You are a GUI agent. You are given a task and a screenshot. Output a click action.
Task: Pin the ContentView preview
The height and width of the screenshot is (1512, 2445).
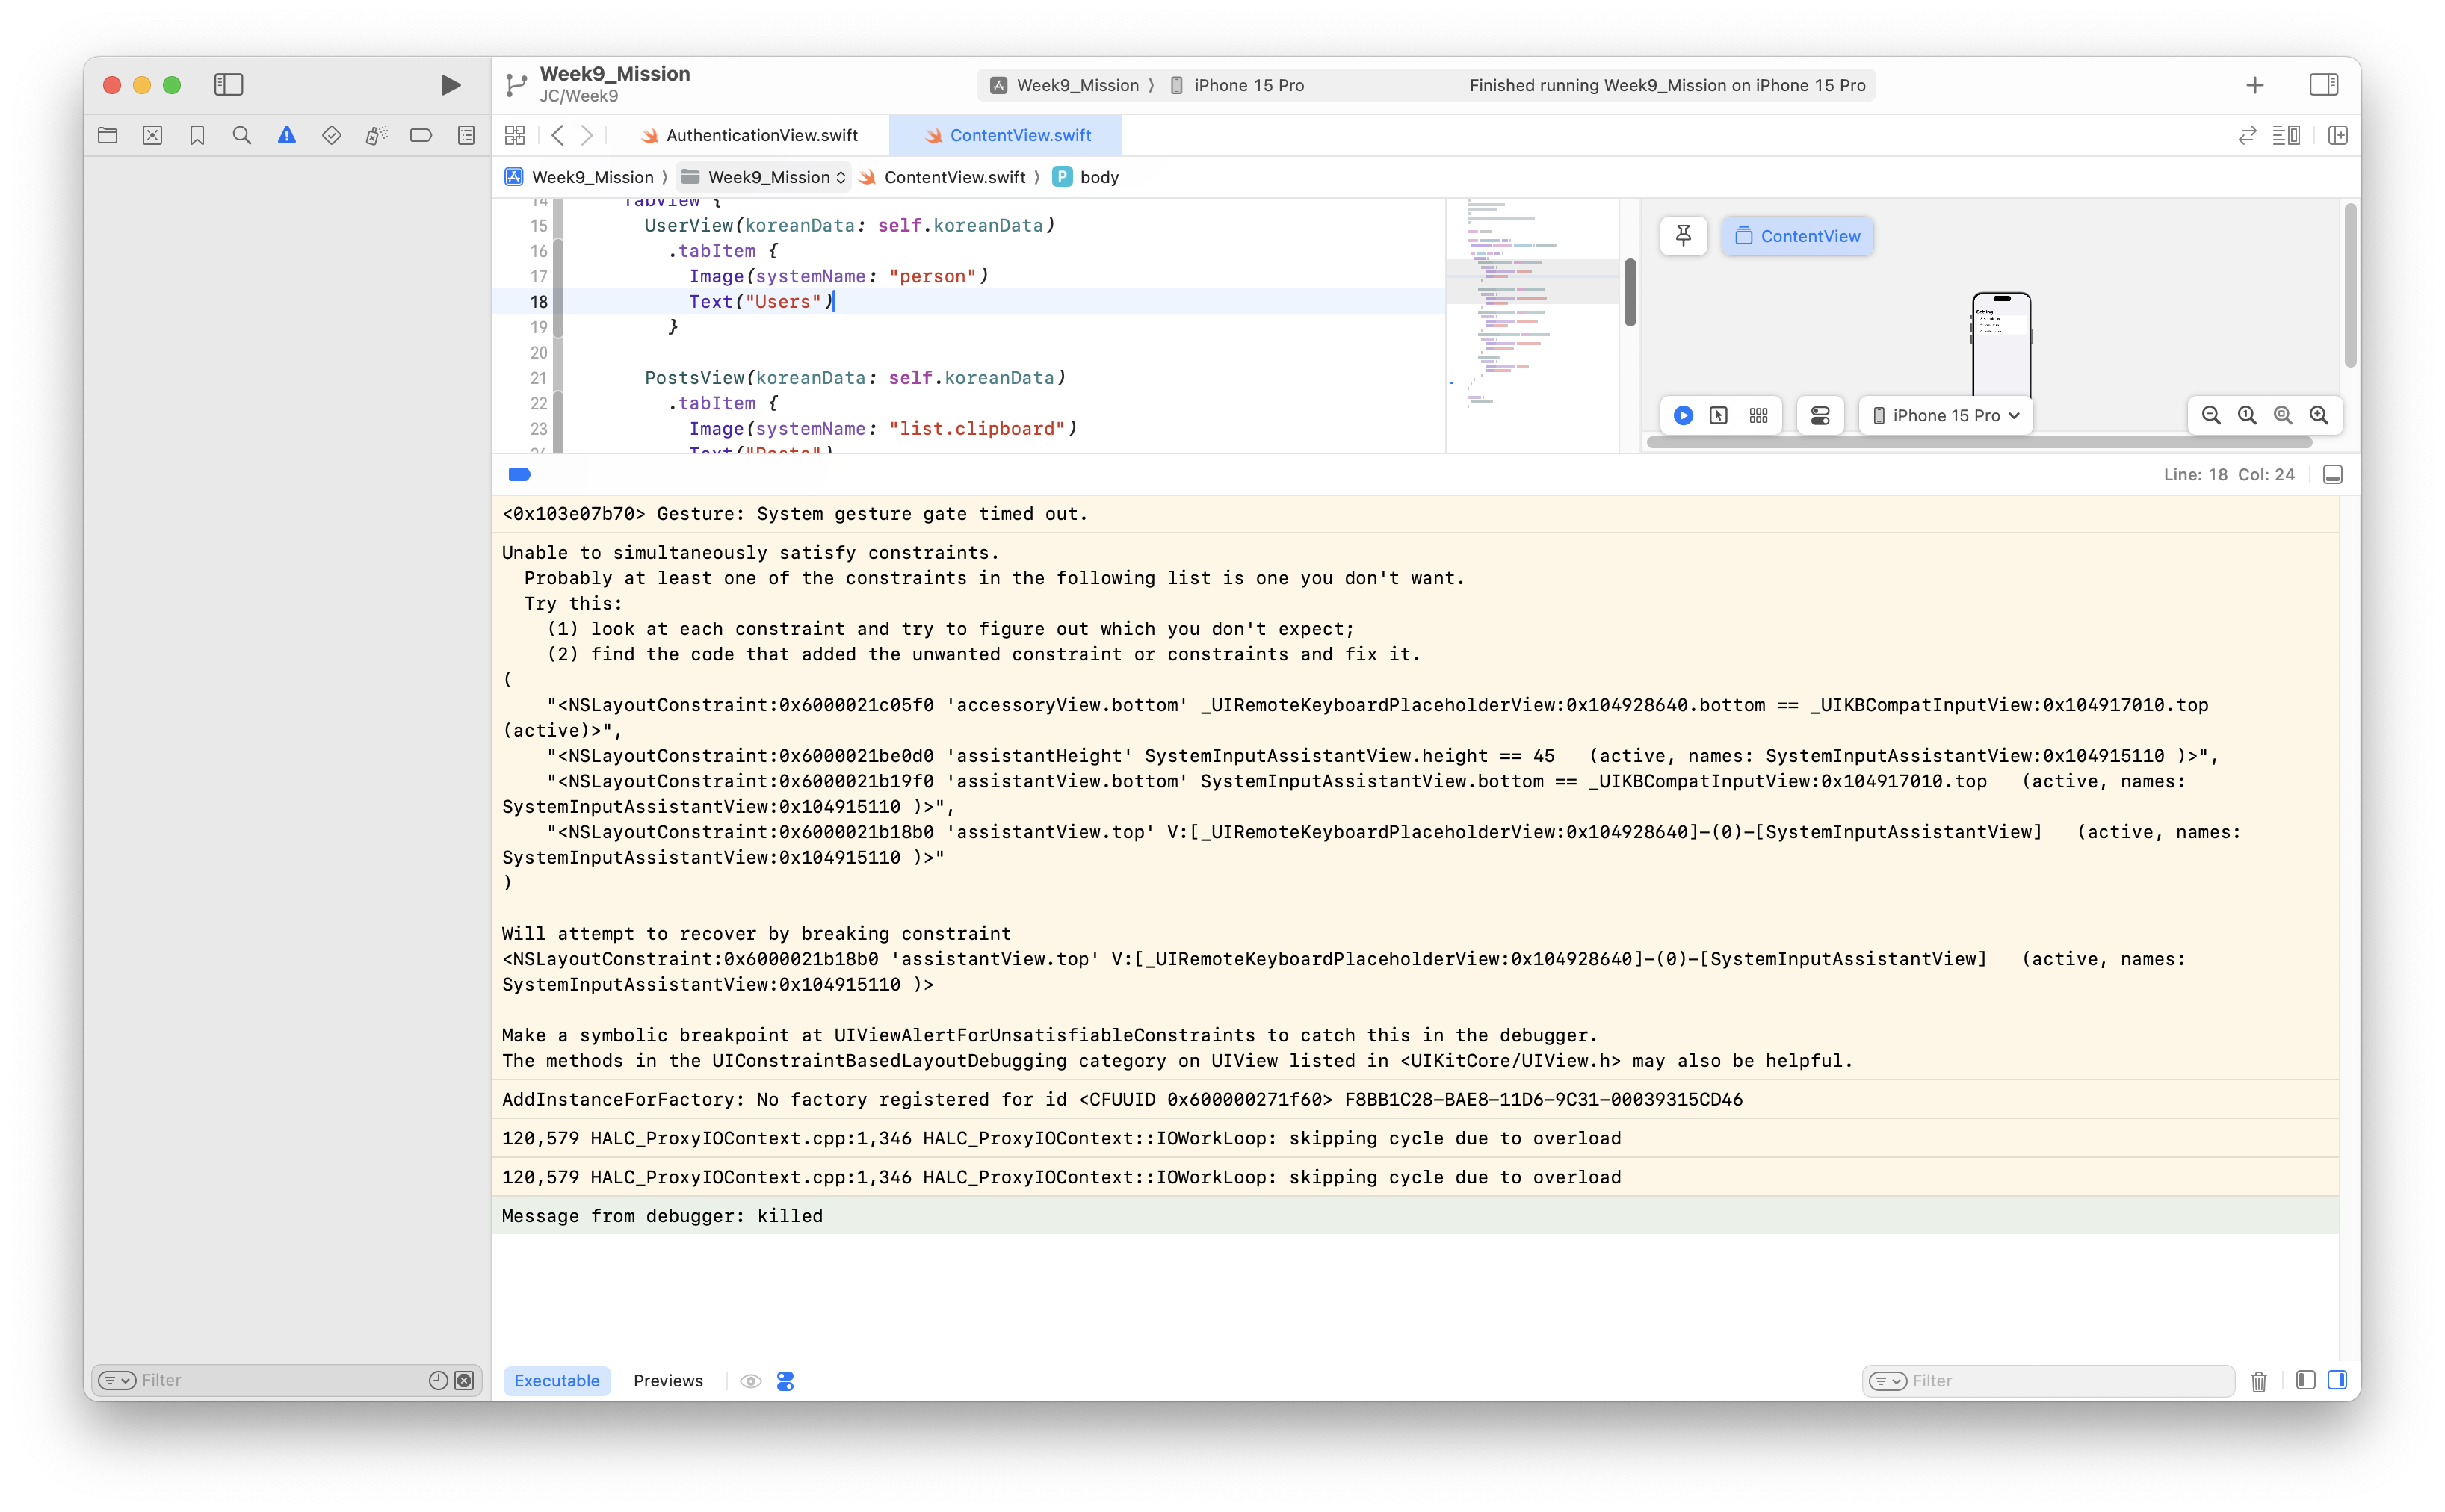pos(1683,236)
